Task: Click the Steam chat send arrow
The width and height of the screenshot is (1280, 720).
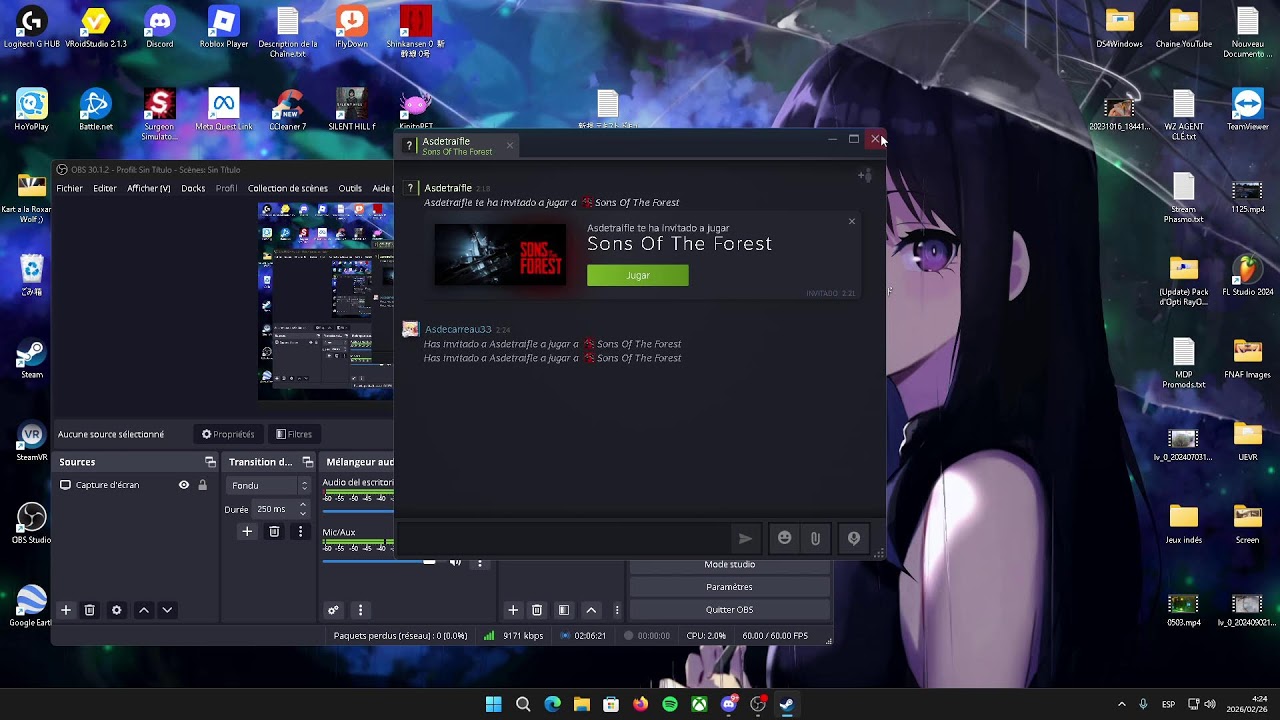Action: point(745,538)
